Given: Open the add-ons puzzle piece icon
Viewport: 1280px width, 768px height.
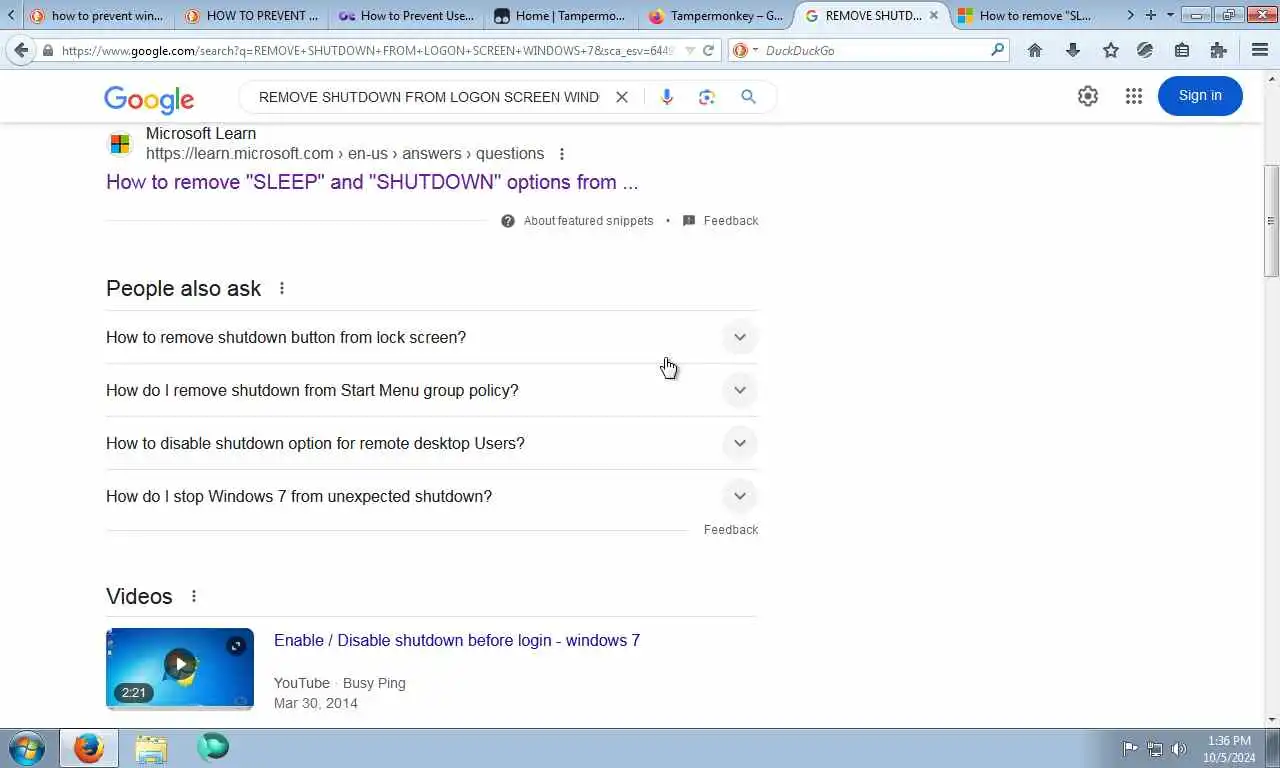Looking at the screenshot, I should (1218, 50).
